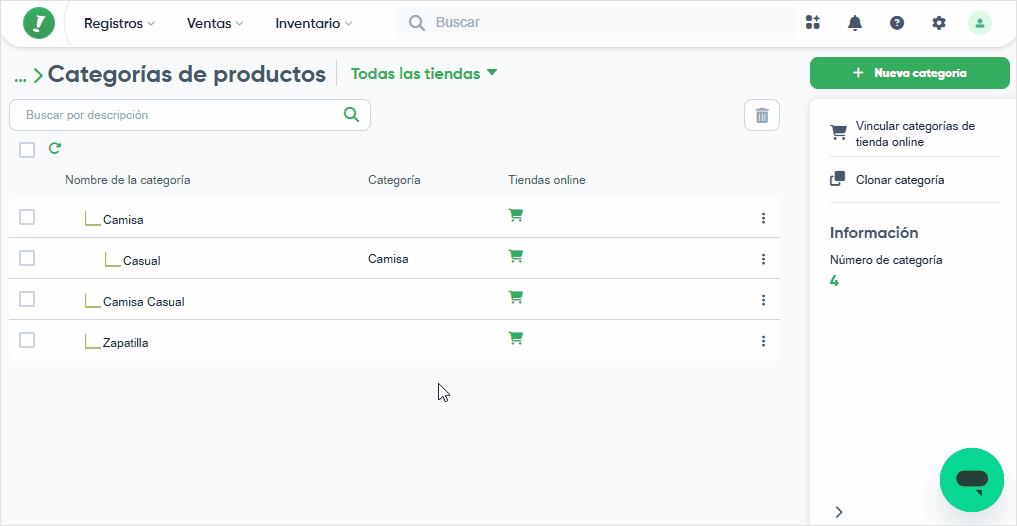Click the online store cart icon for Camisa

(x=516, y=215)
